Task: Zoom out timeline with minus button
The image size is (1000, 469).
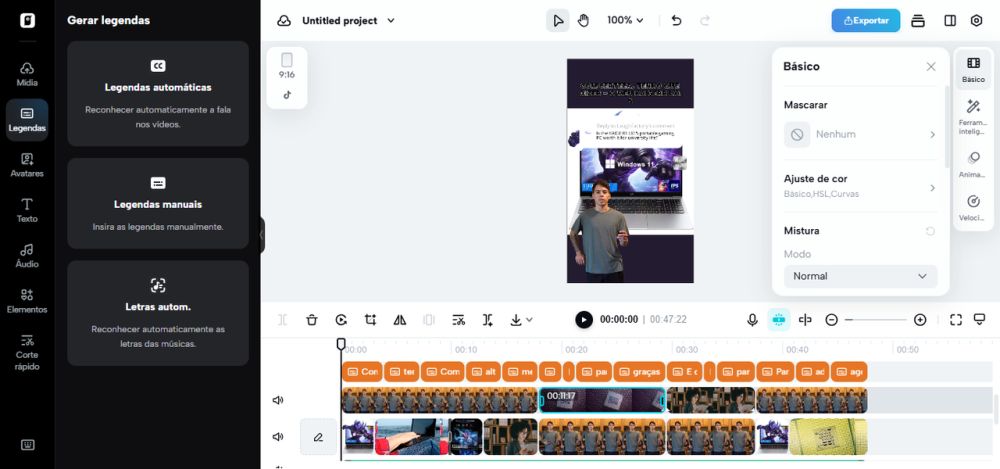Action: (x=831, y=320)
